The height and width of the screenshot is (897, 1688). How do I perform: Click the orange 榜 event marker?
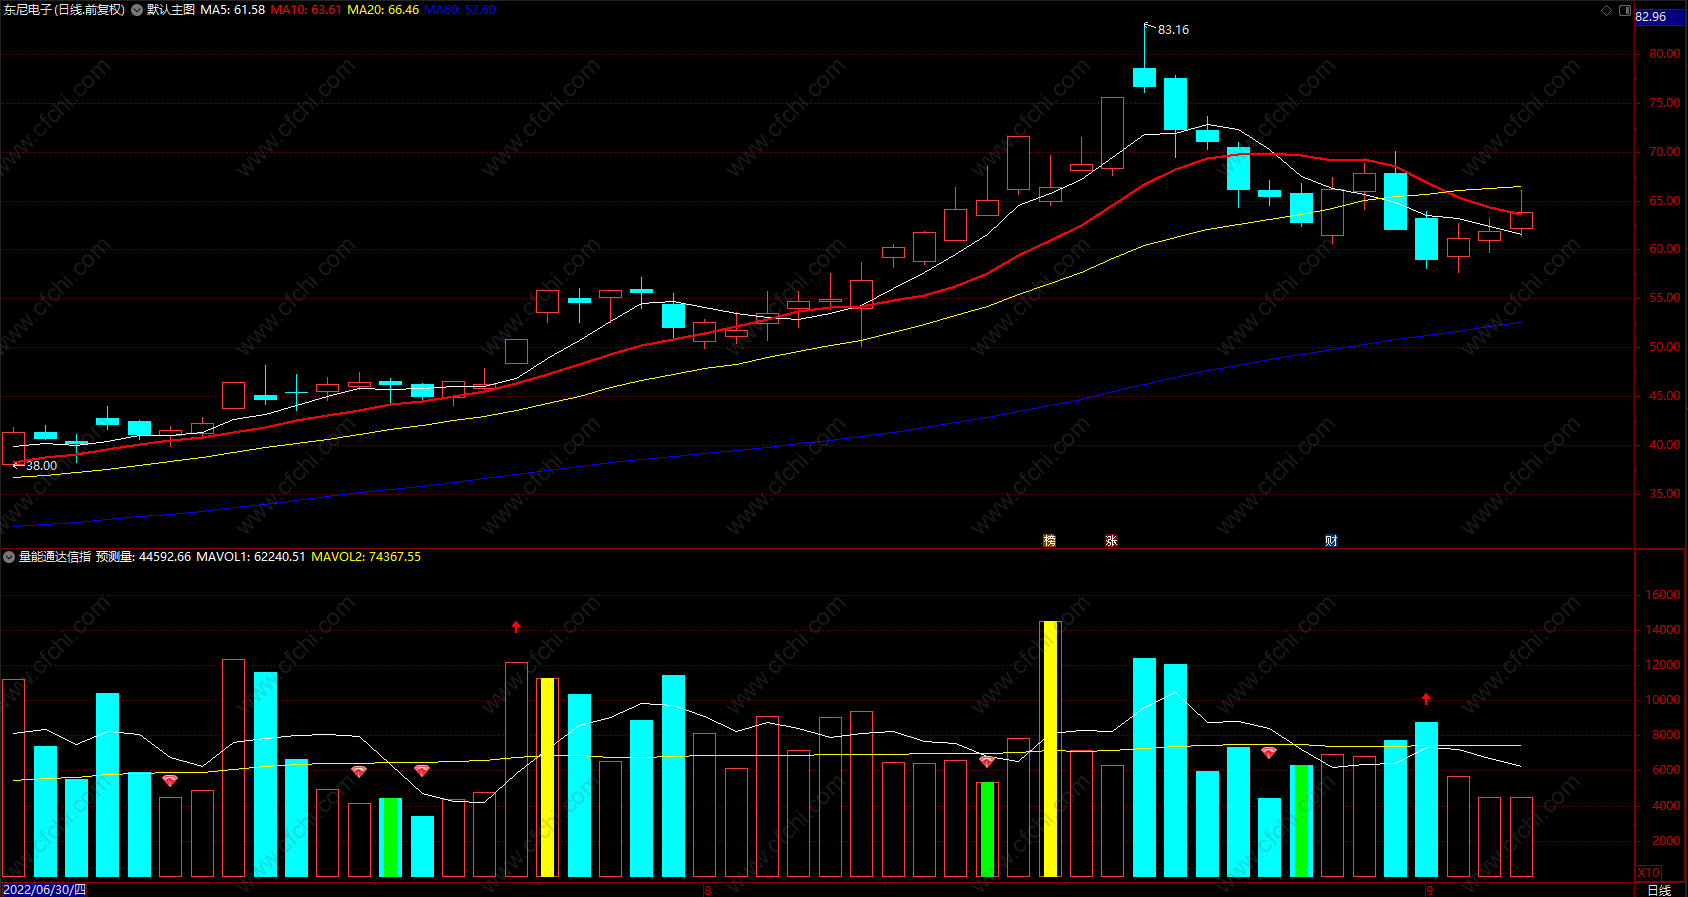tap(1049, 540)
